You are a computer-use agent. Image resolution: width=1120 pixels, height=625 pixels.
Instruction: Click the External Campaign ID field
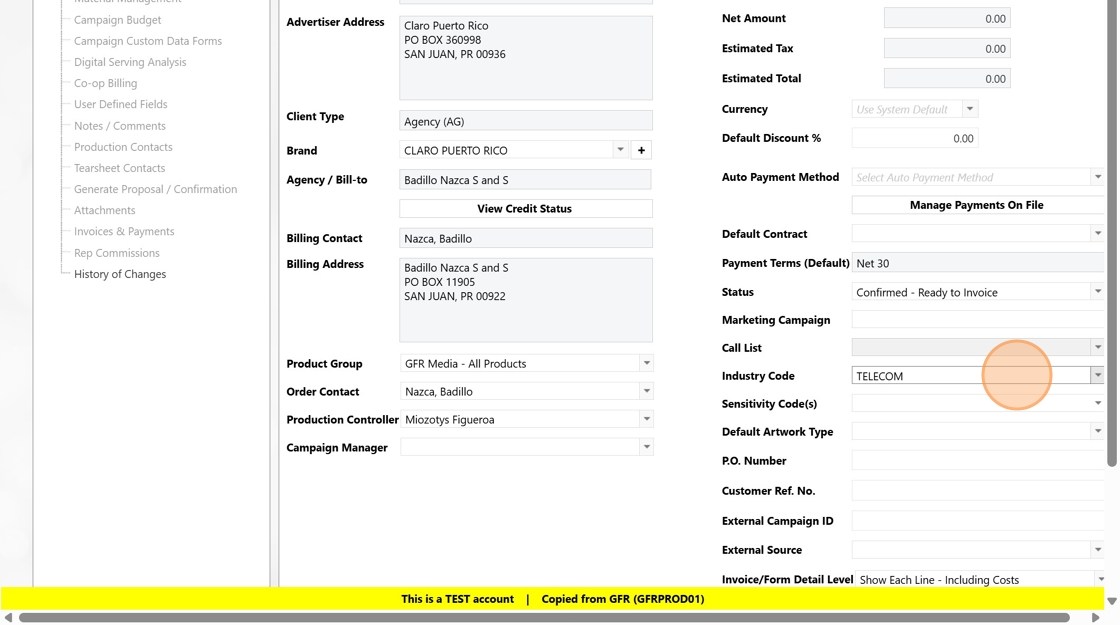[978, 520]
